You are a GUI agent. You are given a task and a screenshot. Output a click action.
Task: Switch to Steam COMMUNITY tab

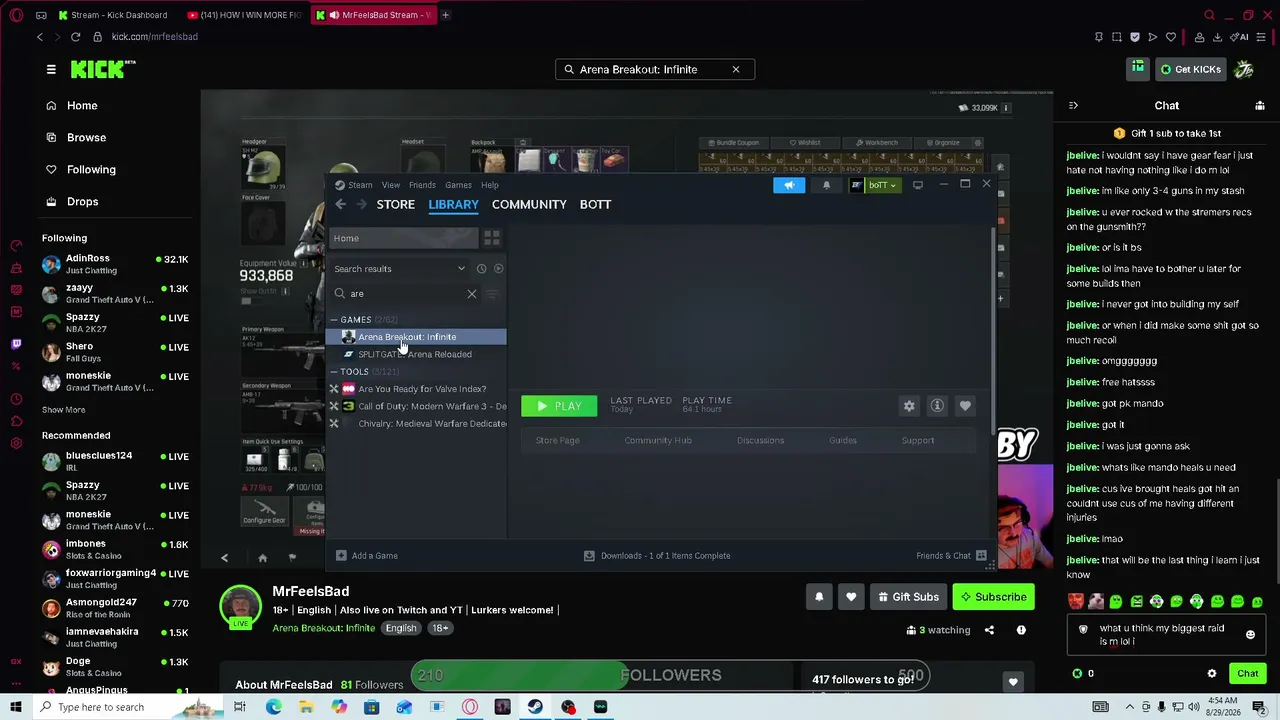(x=529, y=204)
